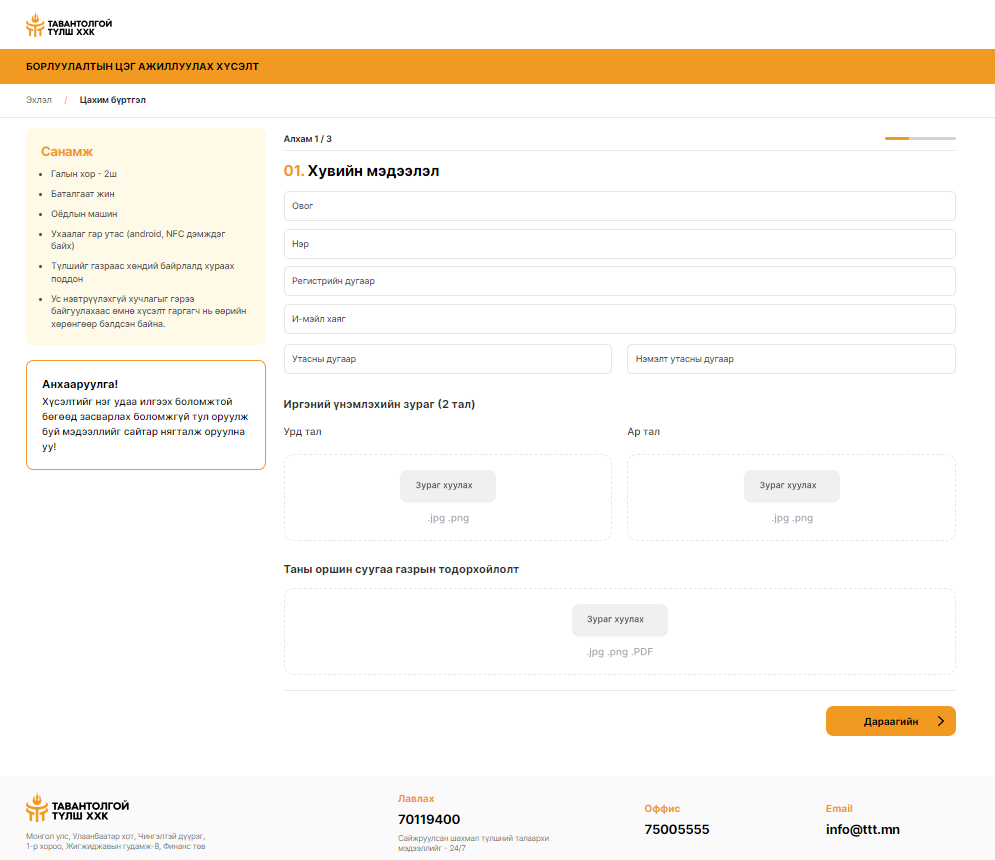Viewport: 995px width, 860px height.
Task: Focus the Овог input field
Action: (x=619, y=206)
